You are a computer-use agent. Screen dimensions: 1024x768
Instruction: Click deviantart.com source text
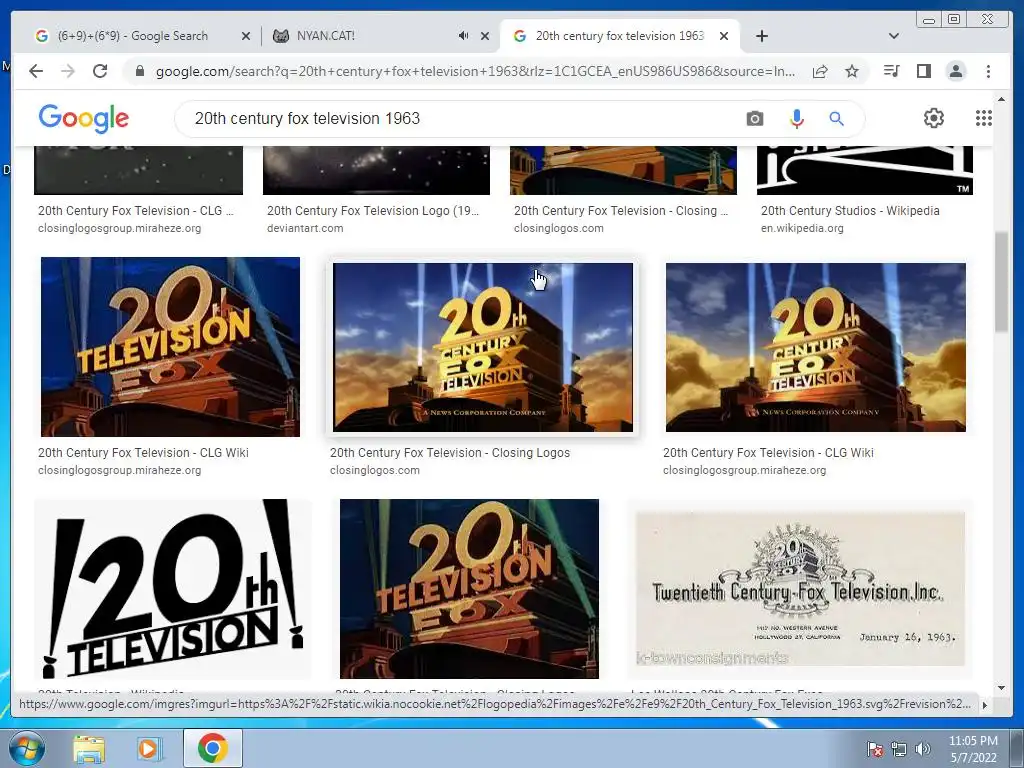pos(304,229)
